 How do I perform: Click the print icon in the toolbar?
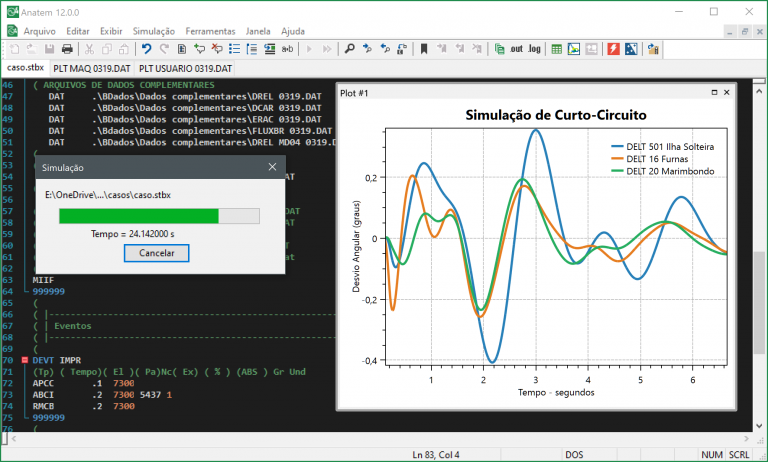pos(67,48)
